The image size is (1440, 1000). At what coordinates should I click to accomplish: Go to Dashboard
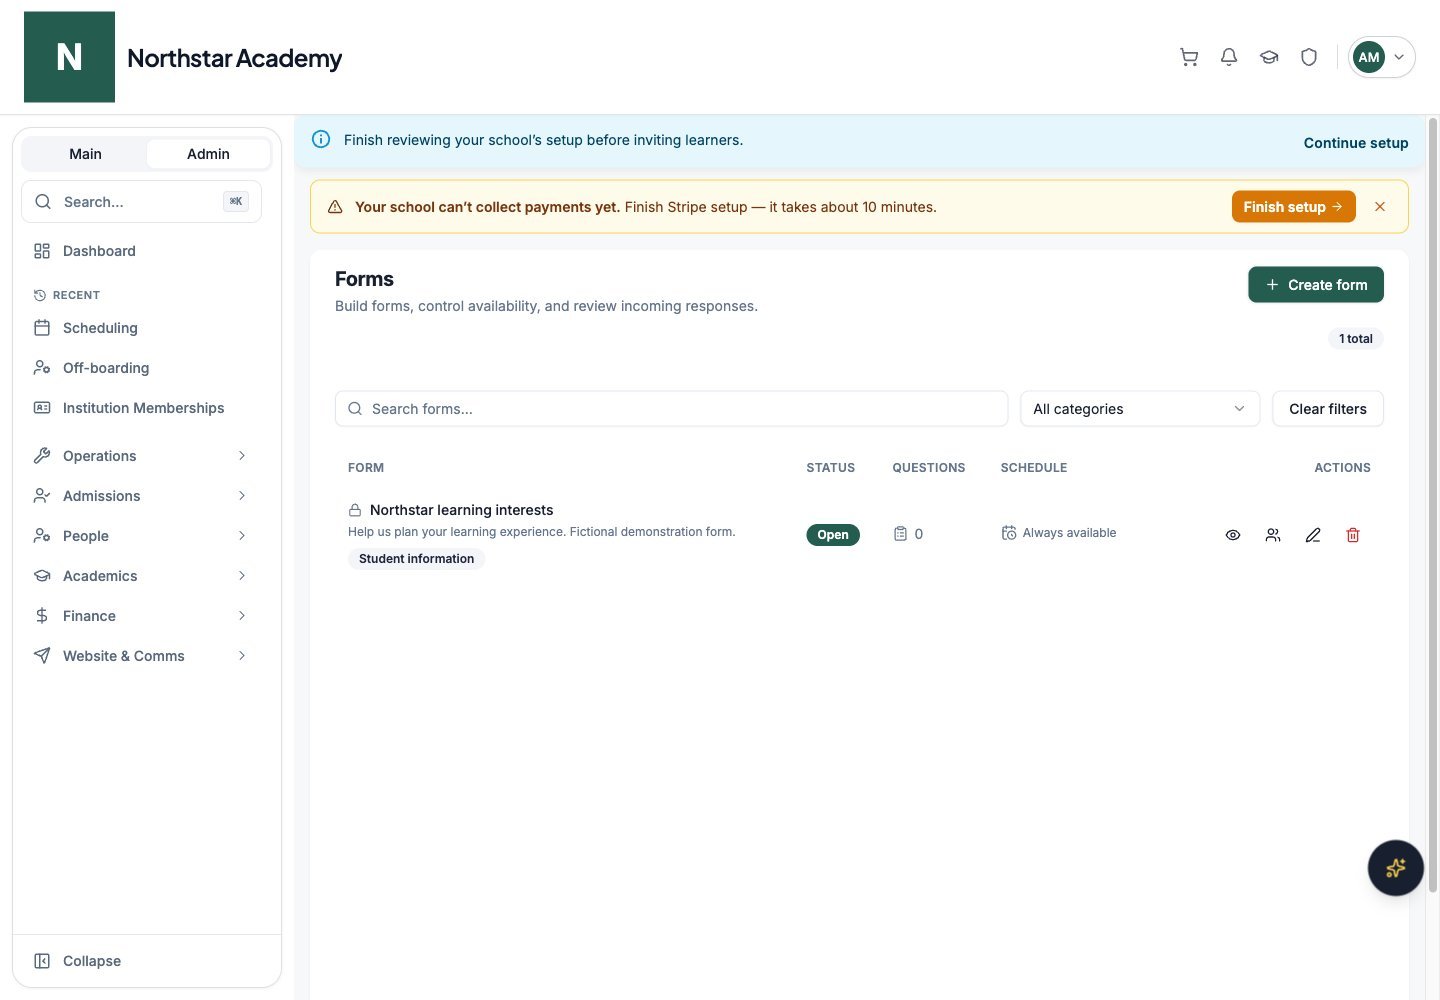click(x=141, y=251)
